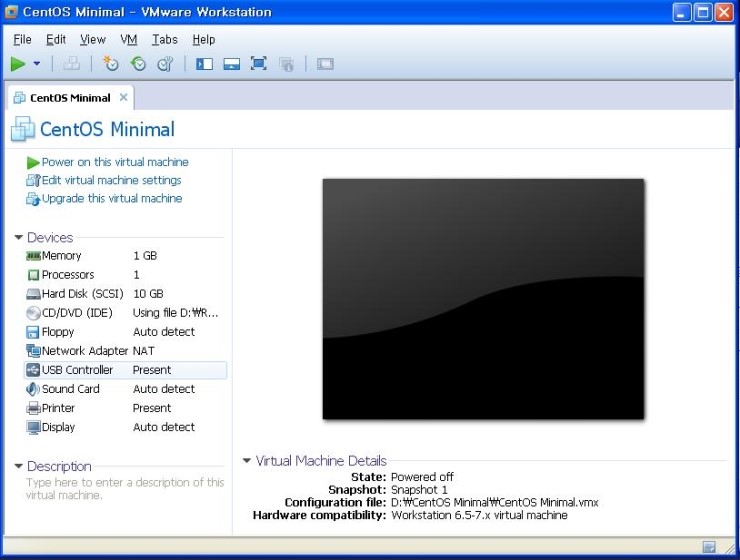
Task: Click the virtual machine screen preview
Action: (483, 298)
